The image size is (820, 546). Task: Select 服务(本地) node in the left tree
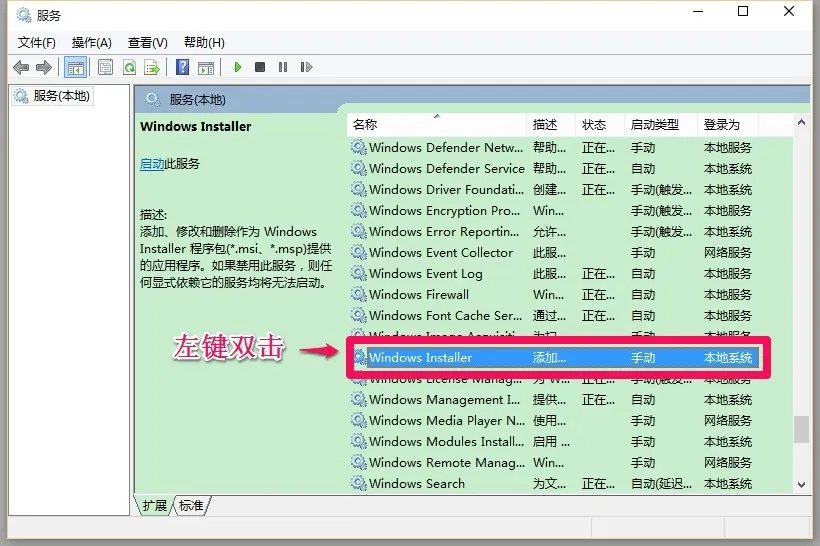(52, 96)
